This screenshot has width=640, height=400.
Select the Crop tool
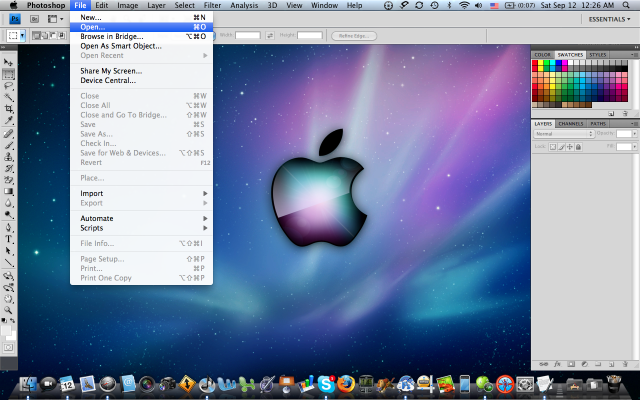pyautogui.click(x=8, y=109)
